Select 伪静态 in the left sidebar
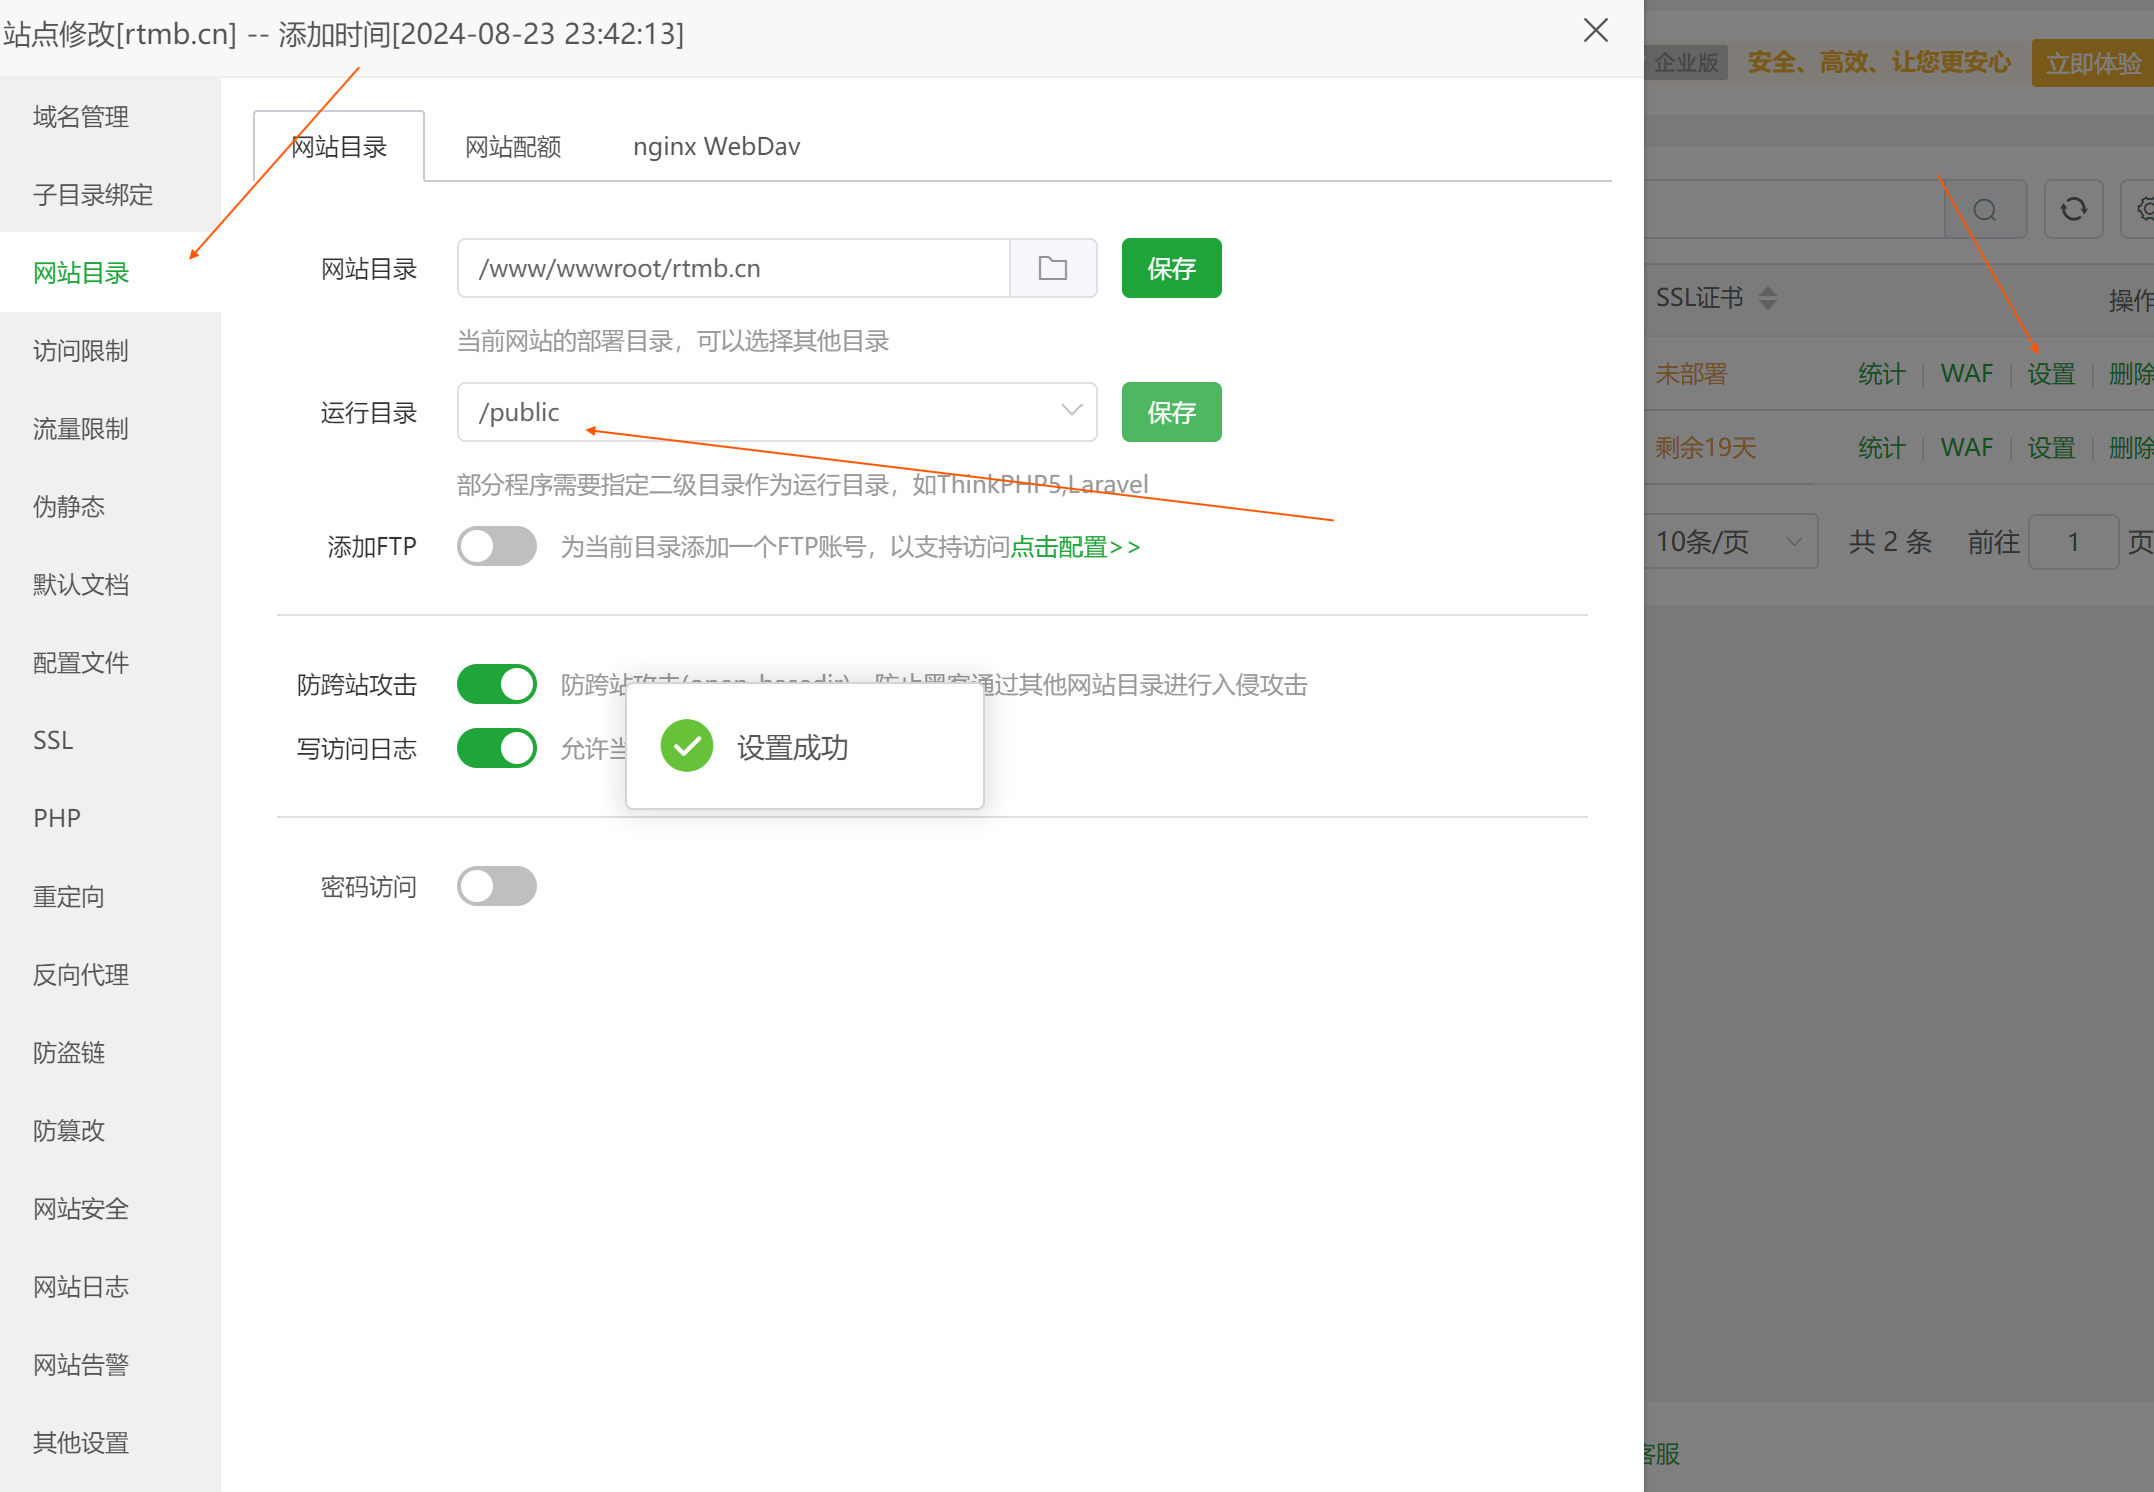The width and height of the screenshot is (2154, 1492). click(69, 507)
